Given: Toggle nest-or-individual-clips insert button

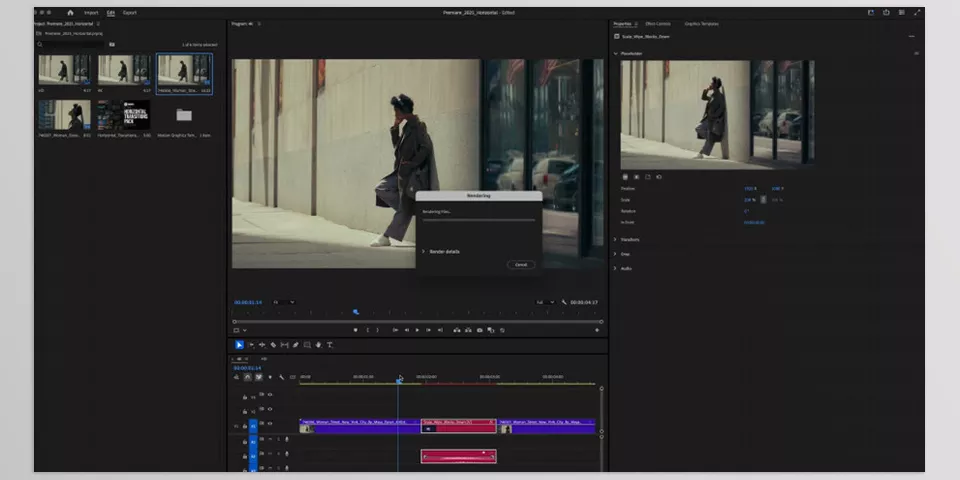Looking at the screenshot, I should tap(236, 377).
